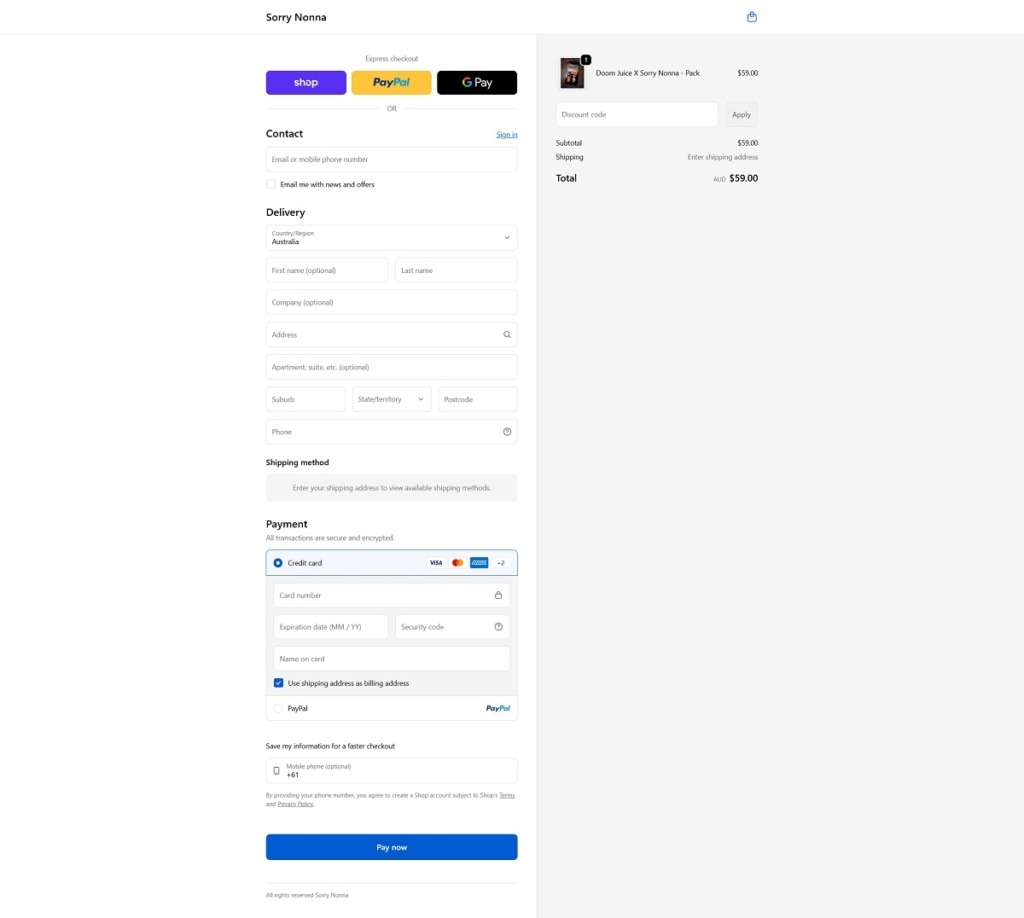Click the PayPal logo in payment options
The image size is (1024, 918).
[x=497, y=708]
